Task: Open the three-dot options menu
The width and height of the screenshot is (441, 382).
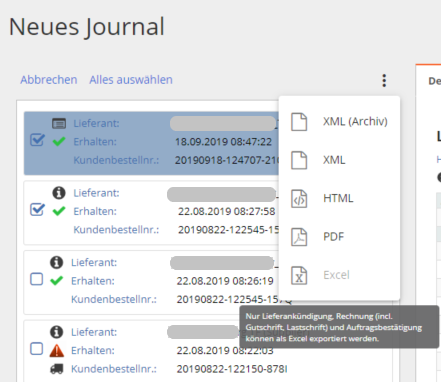Action: click(x=384, y=81)
